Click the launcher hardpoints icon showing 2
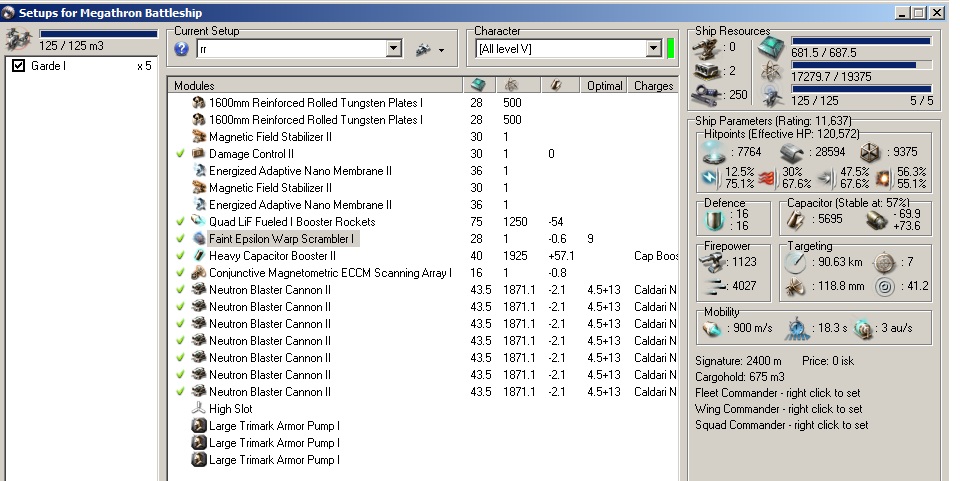Viewport: 960px width, 481px height. (x=705, y=72)
